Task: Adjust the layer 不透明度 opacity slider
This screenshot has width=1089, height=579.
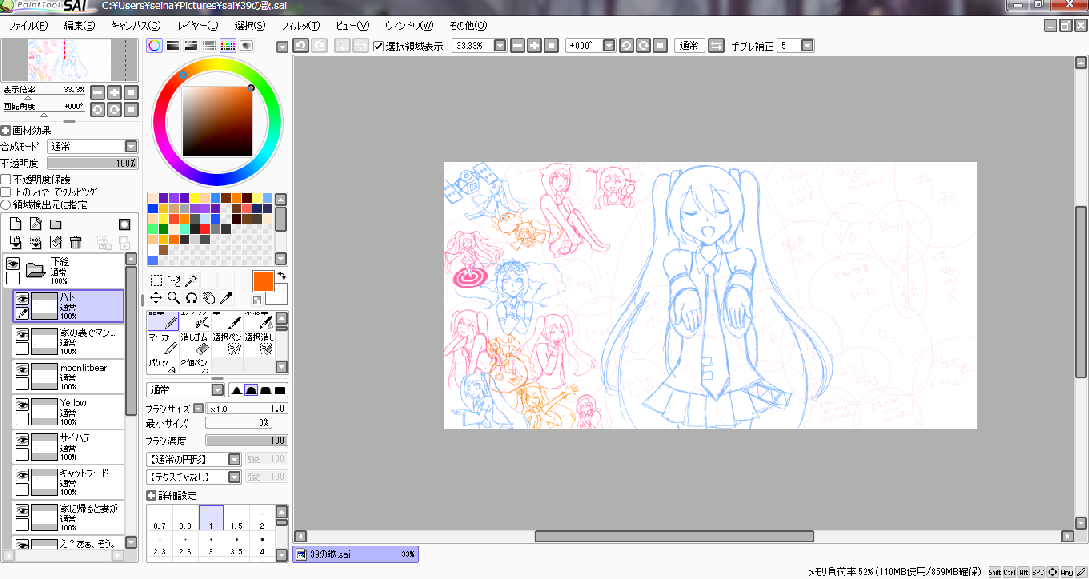Action: pyautogui.click(x=92, y=163)
